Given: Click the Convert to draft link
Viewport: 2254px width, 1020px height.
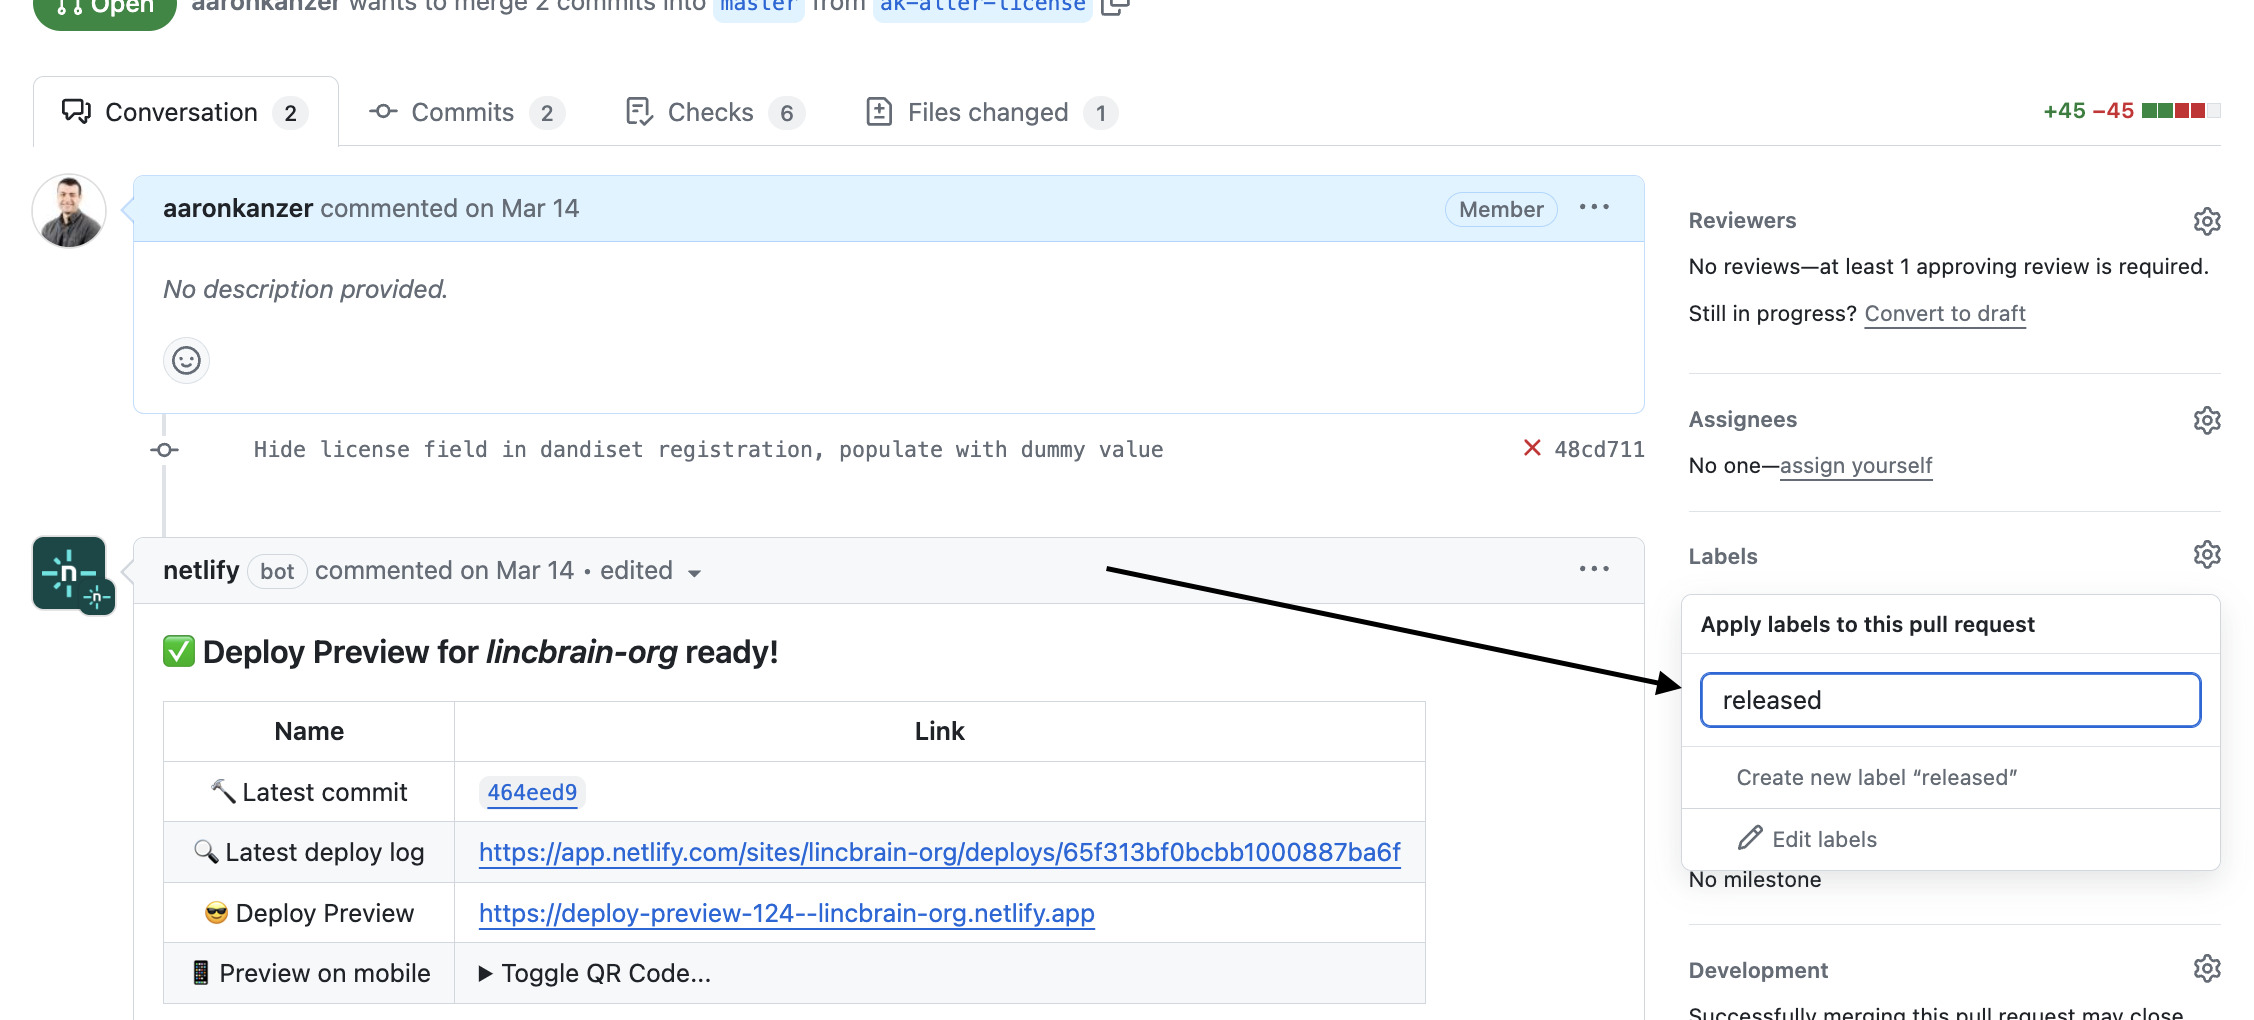Looking at the screenshot, I should pyautogui.click(x=1944, y=313).
